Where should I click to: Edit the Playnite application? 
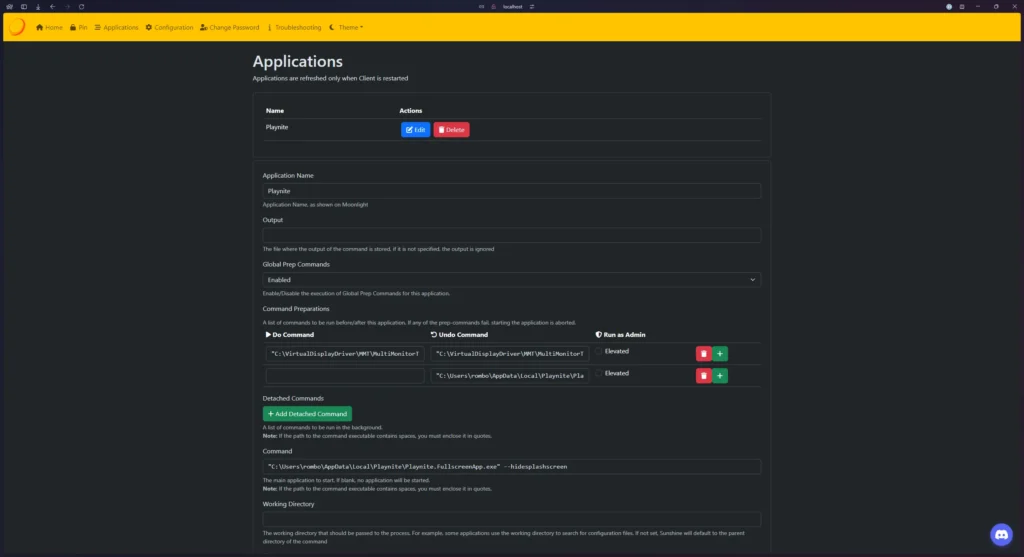[x=415, y=129]
